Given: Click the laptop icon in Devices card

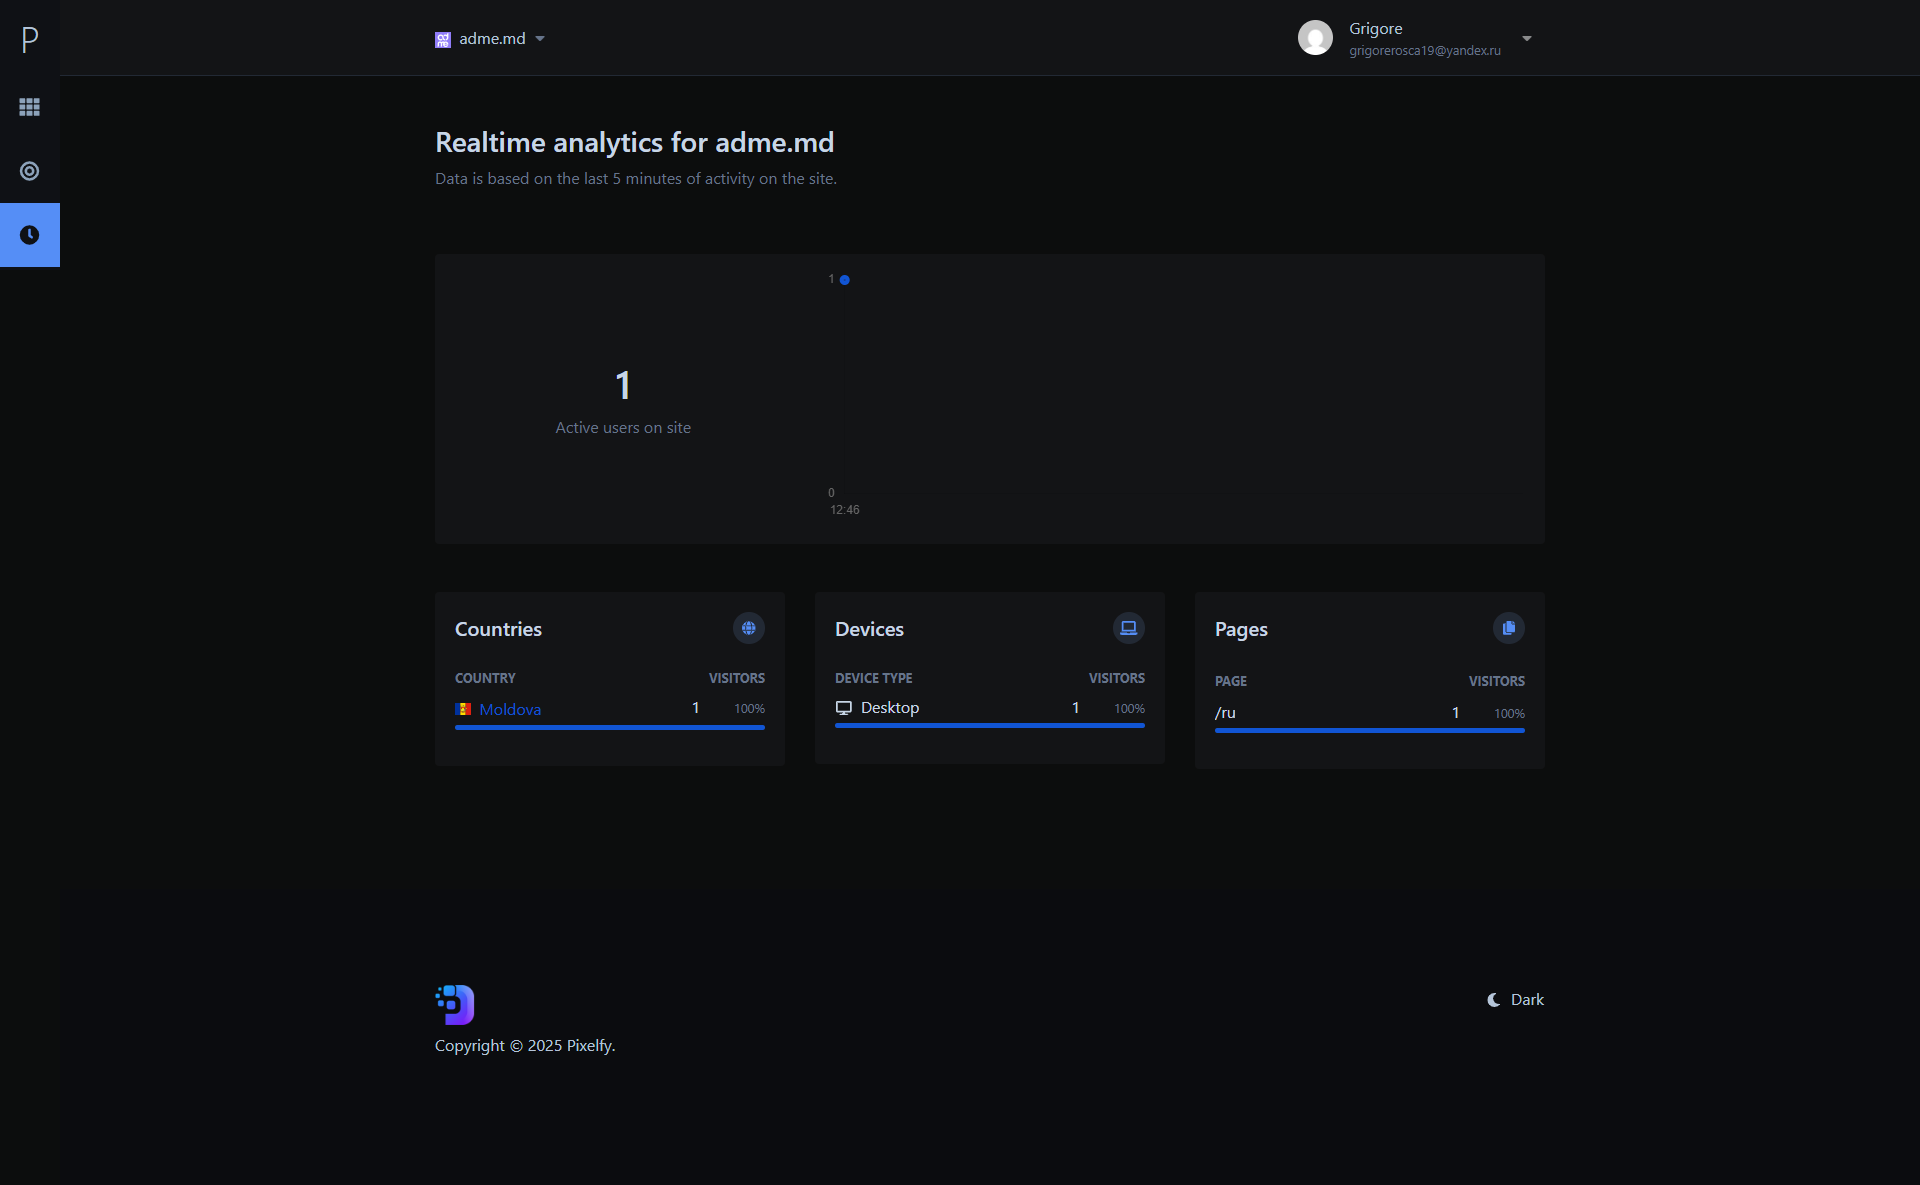Looking at the screenshot, I should coord(1128,628).
